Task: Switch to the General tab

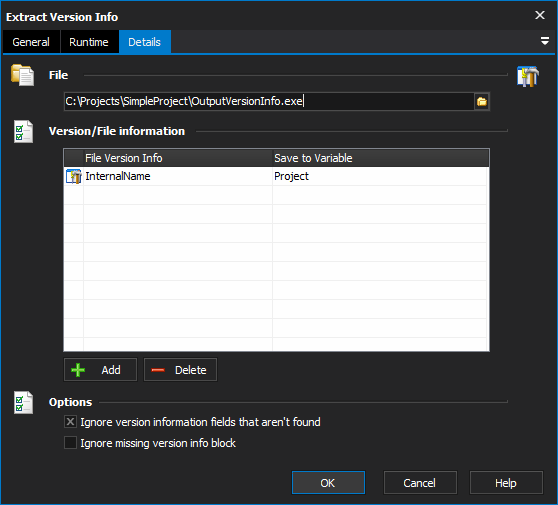Action: tap(31, 42)
